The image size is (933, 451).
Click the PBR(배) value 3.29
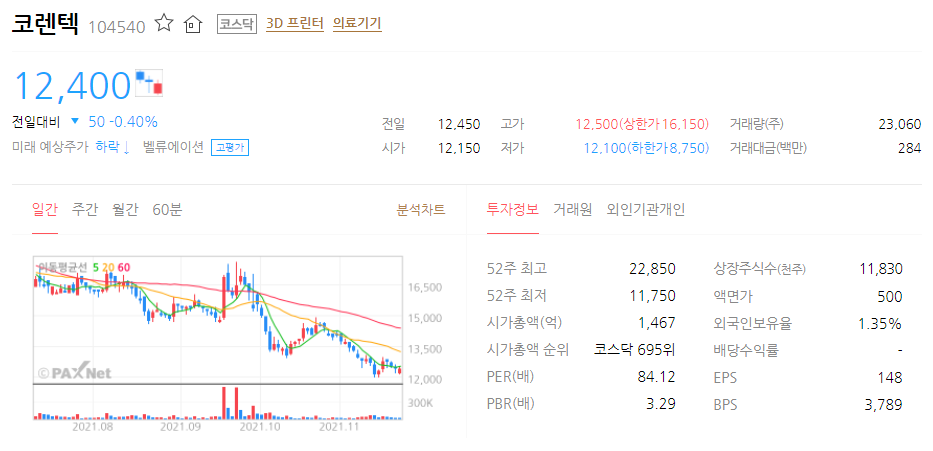pos(661,405)
